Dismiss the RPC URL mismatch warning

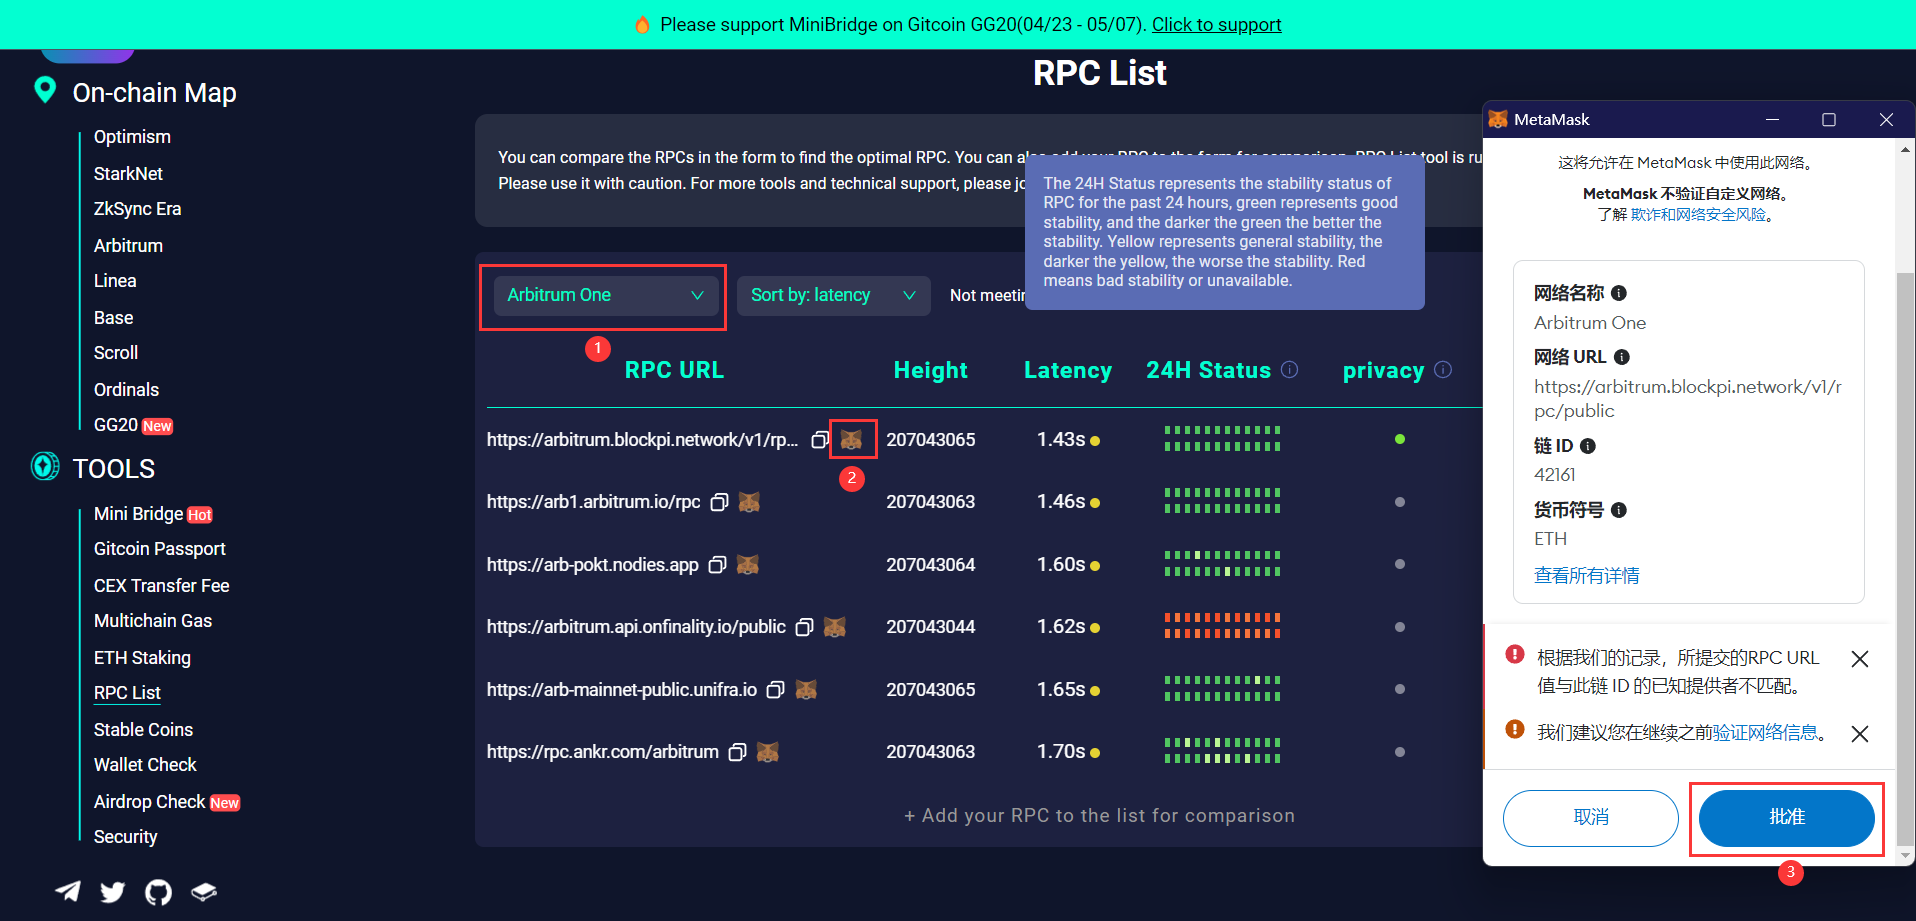point(1860,659)
